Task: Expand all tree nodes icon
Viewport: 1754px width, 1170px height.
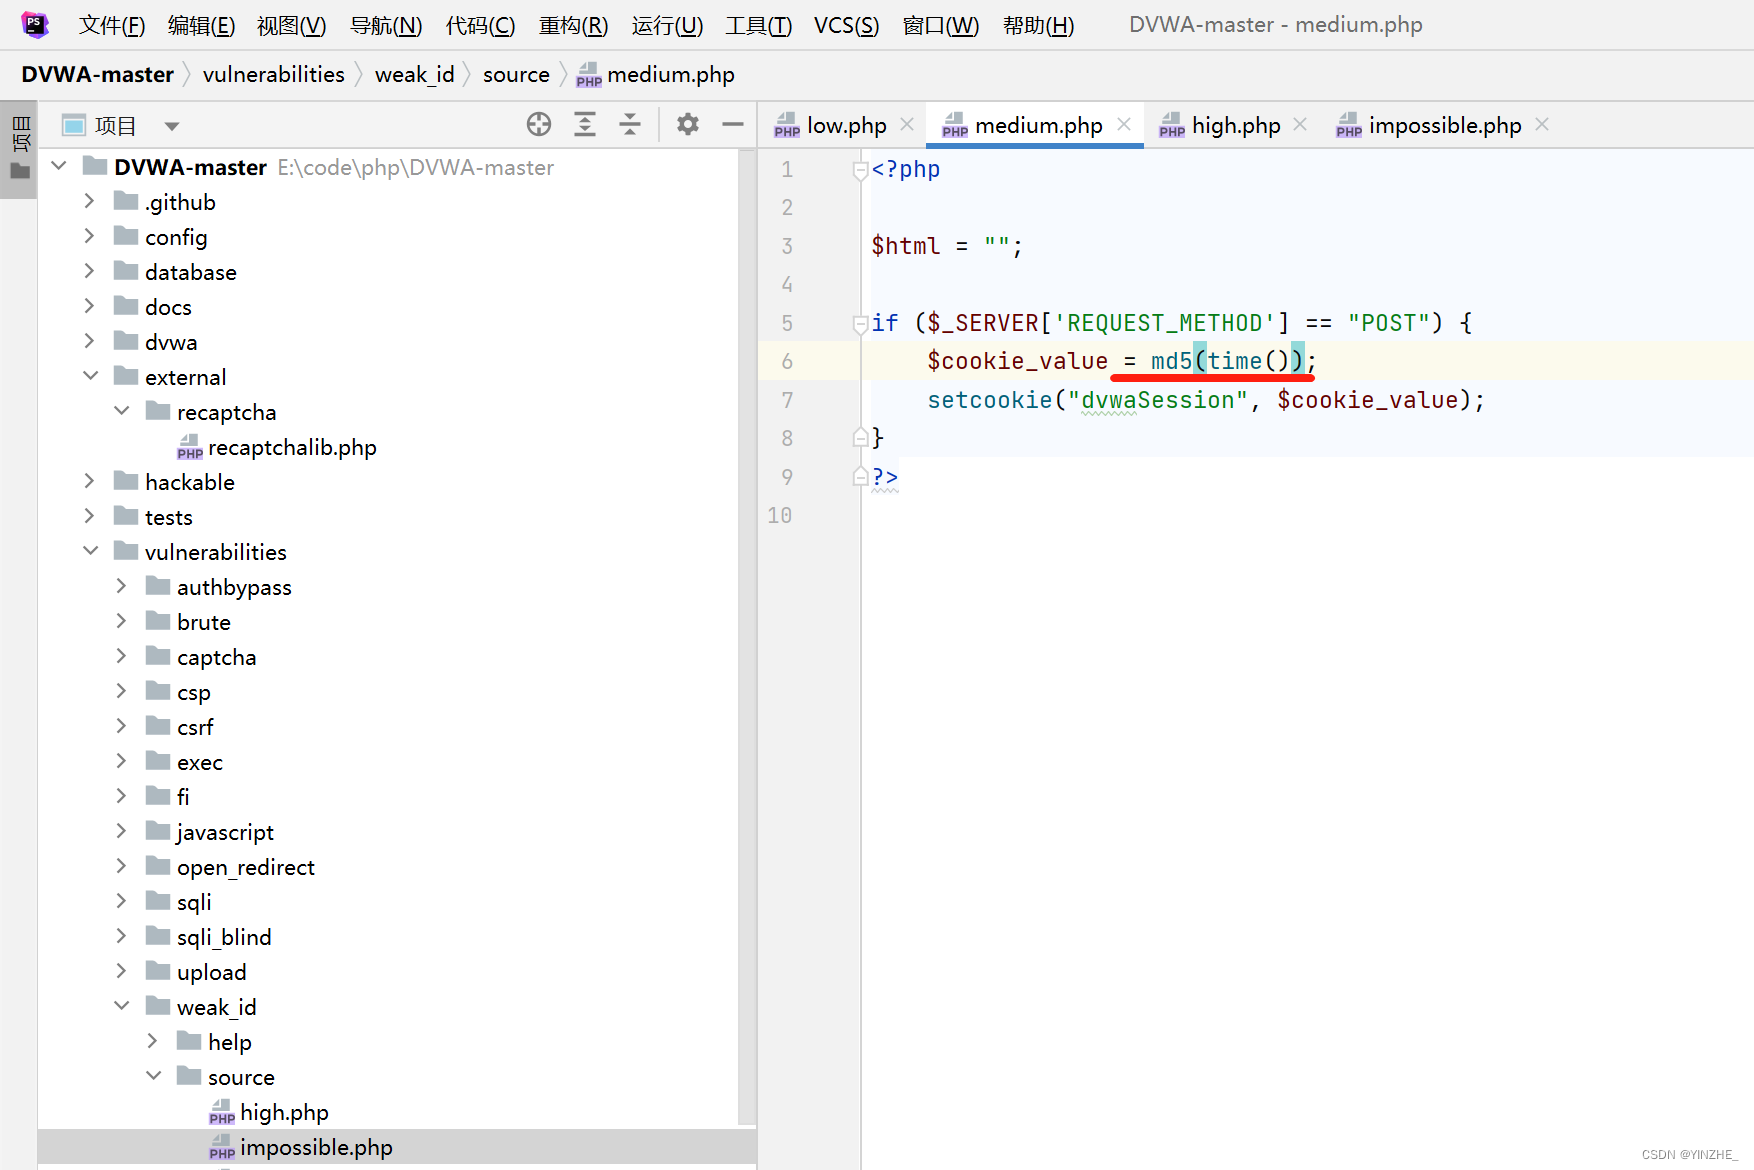Action: (x=585, y=124)
